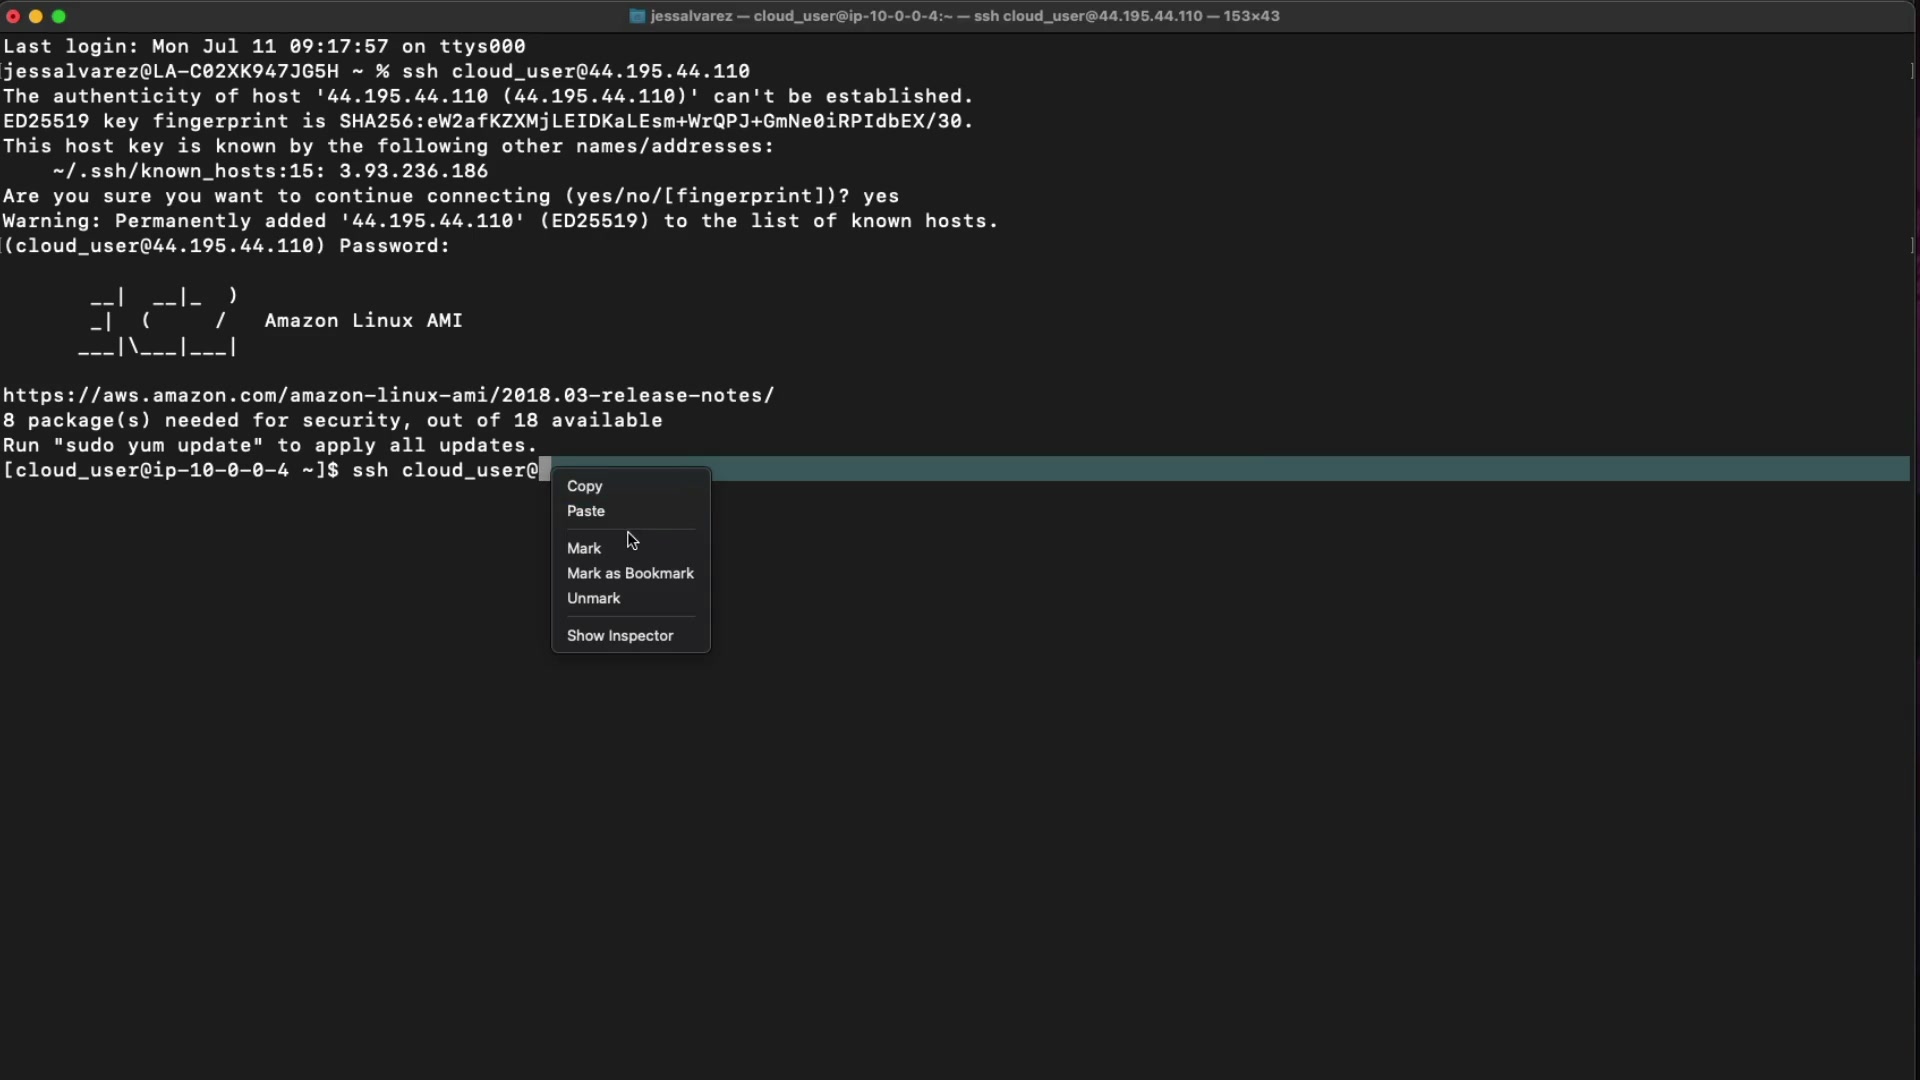Viewport: 1920px width, 1080px height.
Task: Select Unmark from the context menu
Action: click(594, 598)
